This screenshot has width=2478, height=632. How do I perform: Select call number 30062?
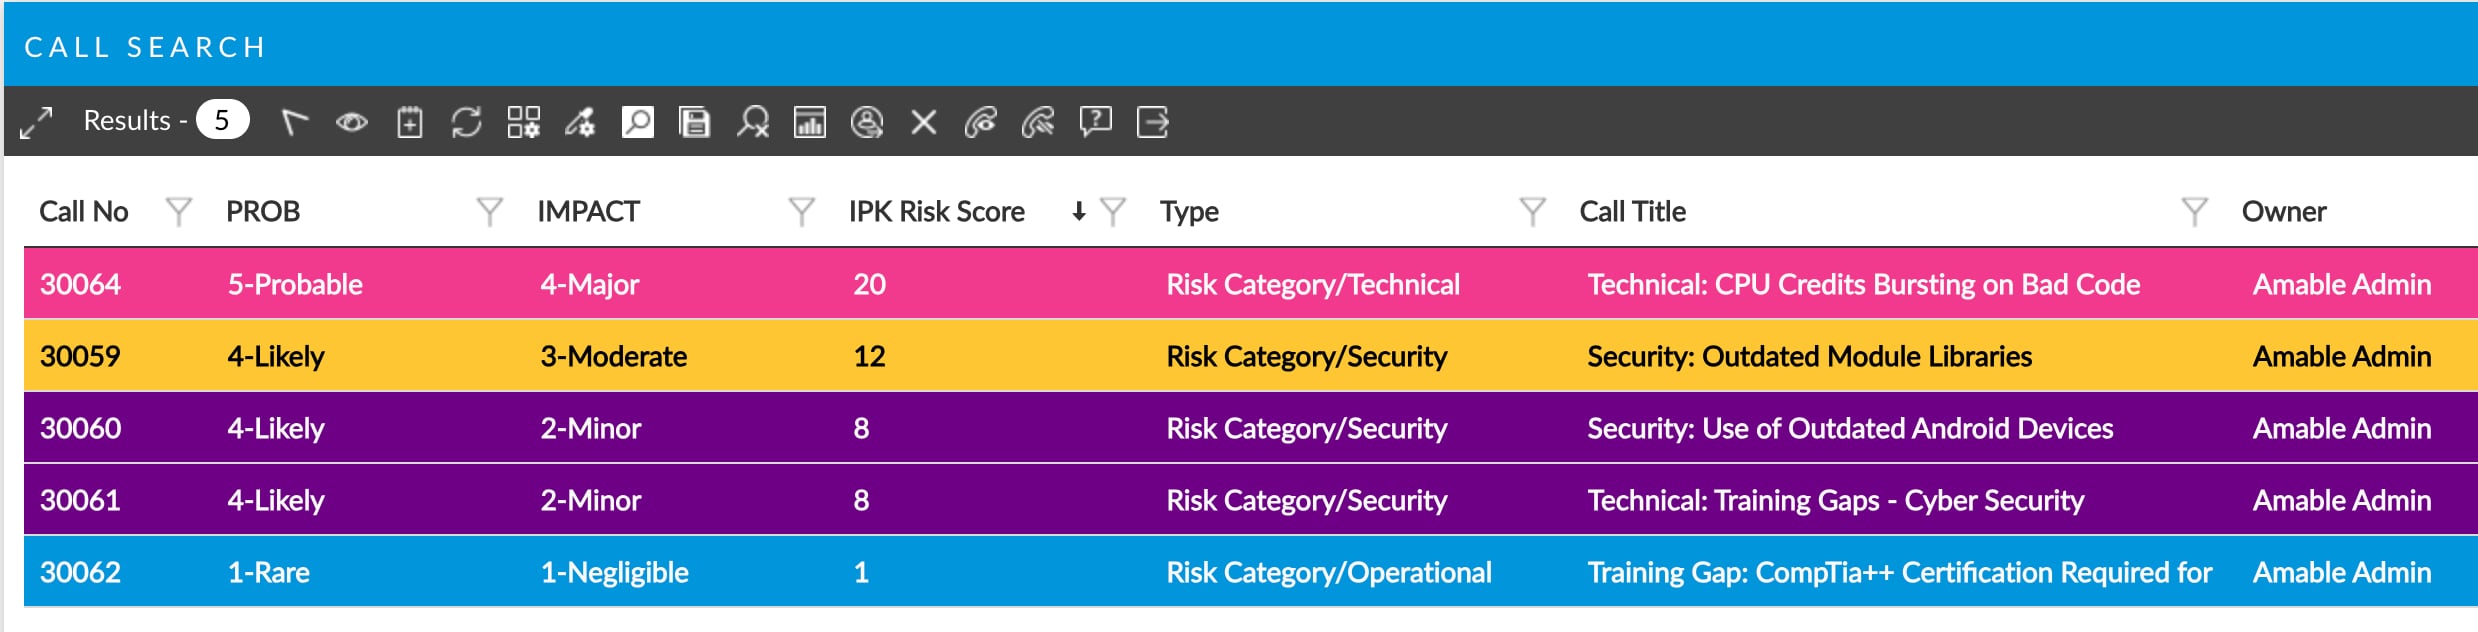80,572
